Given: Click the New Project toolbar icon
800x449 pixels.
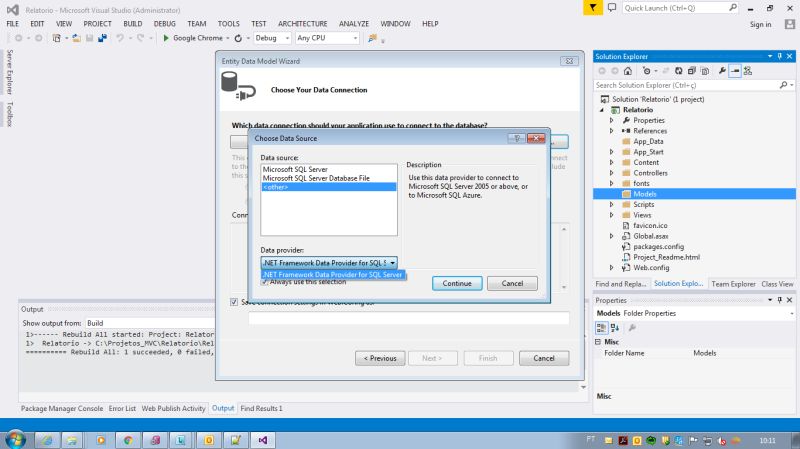Looking at the screenshot, I should coord(57,38).
